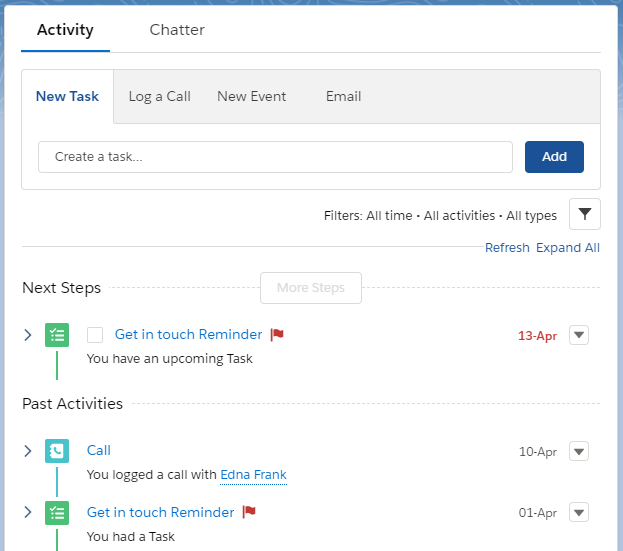
Task: Select the New Event tab
Action: pyautogui.click(x=252, y=97)
